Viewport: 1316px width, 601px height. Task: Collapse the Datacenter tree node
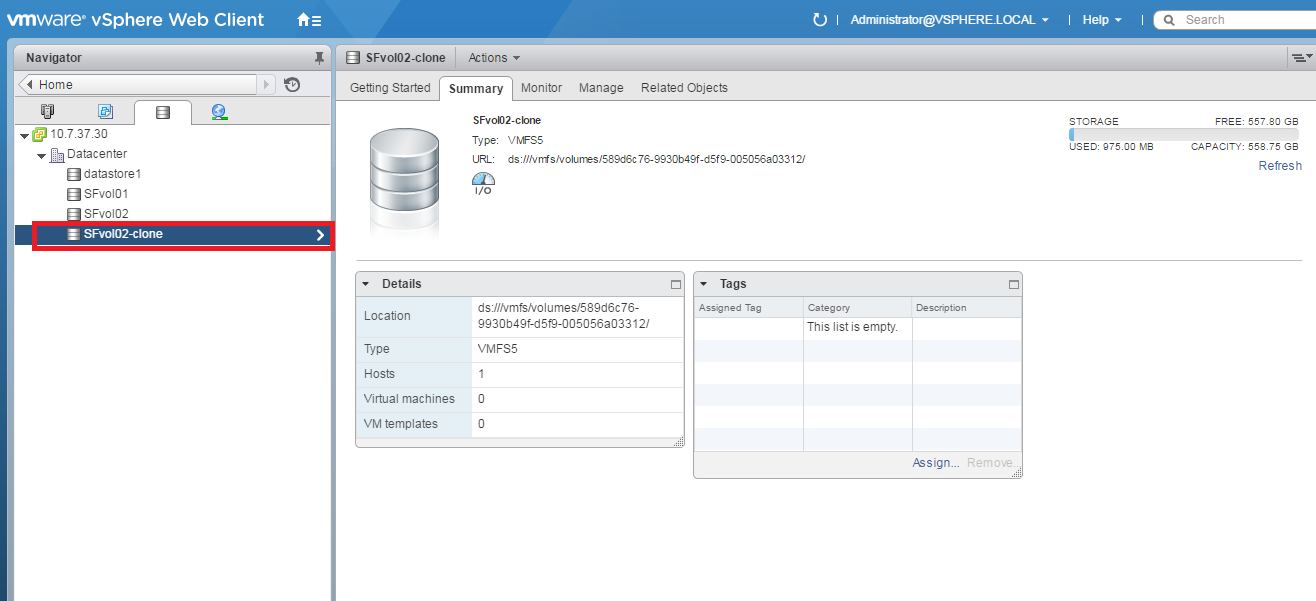41,155
